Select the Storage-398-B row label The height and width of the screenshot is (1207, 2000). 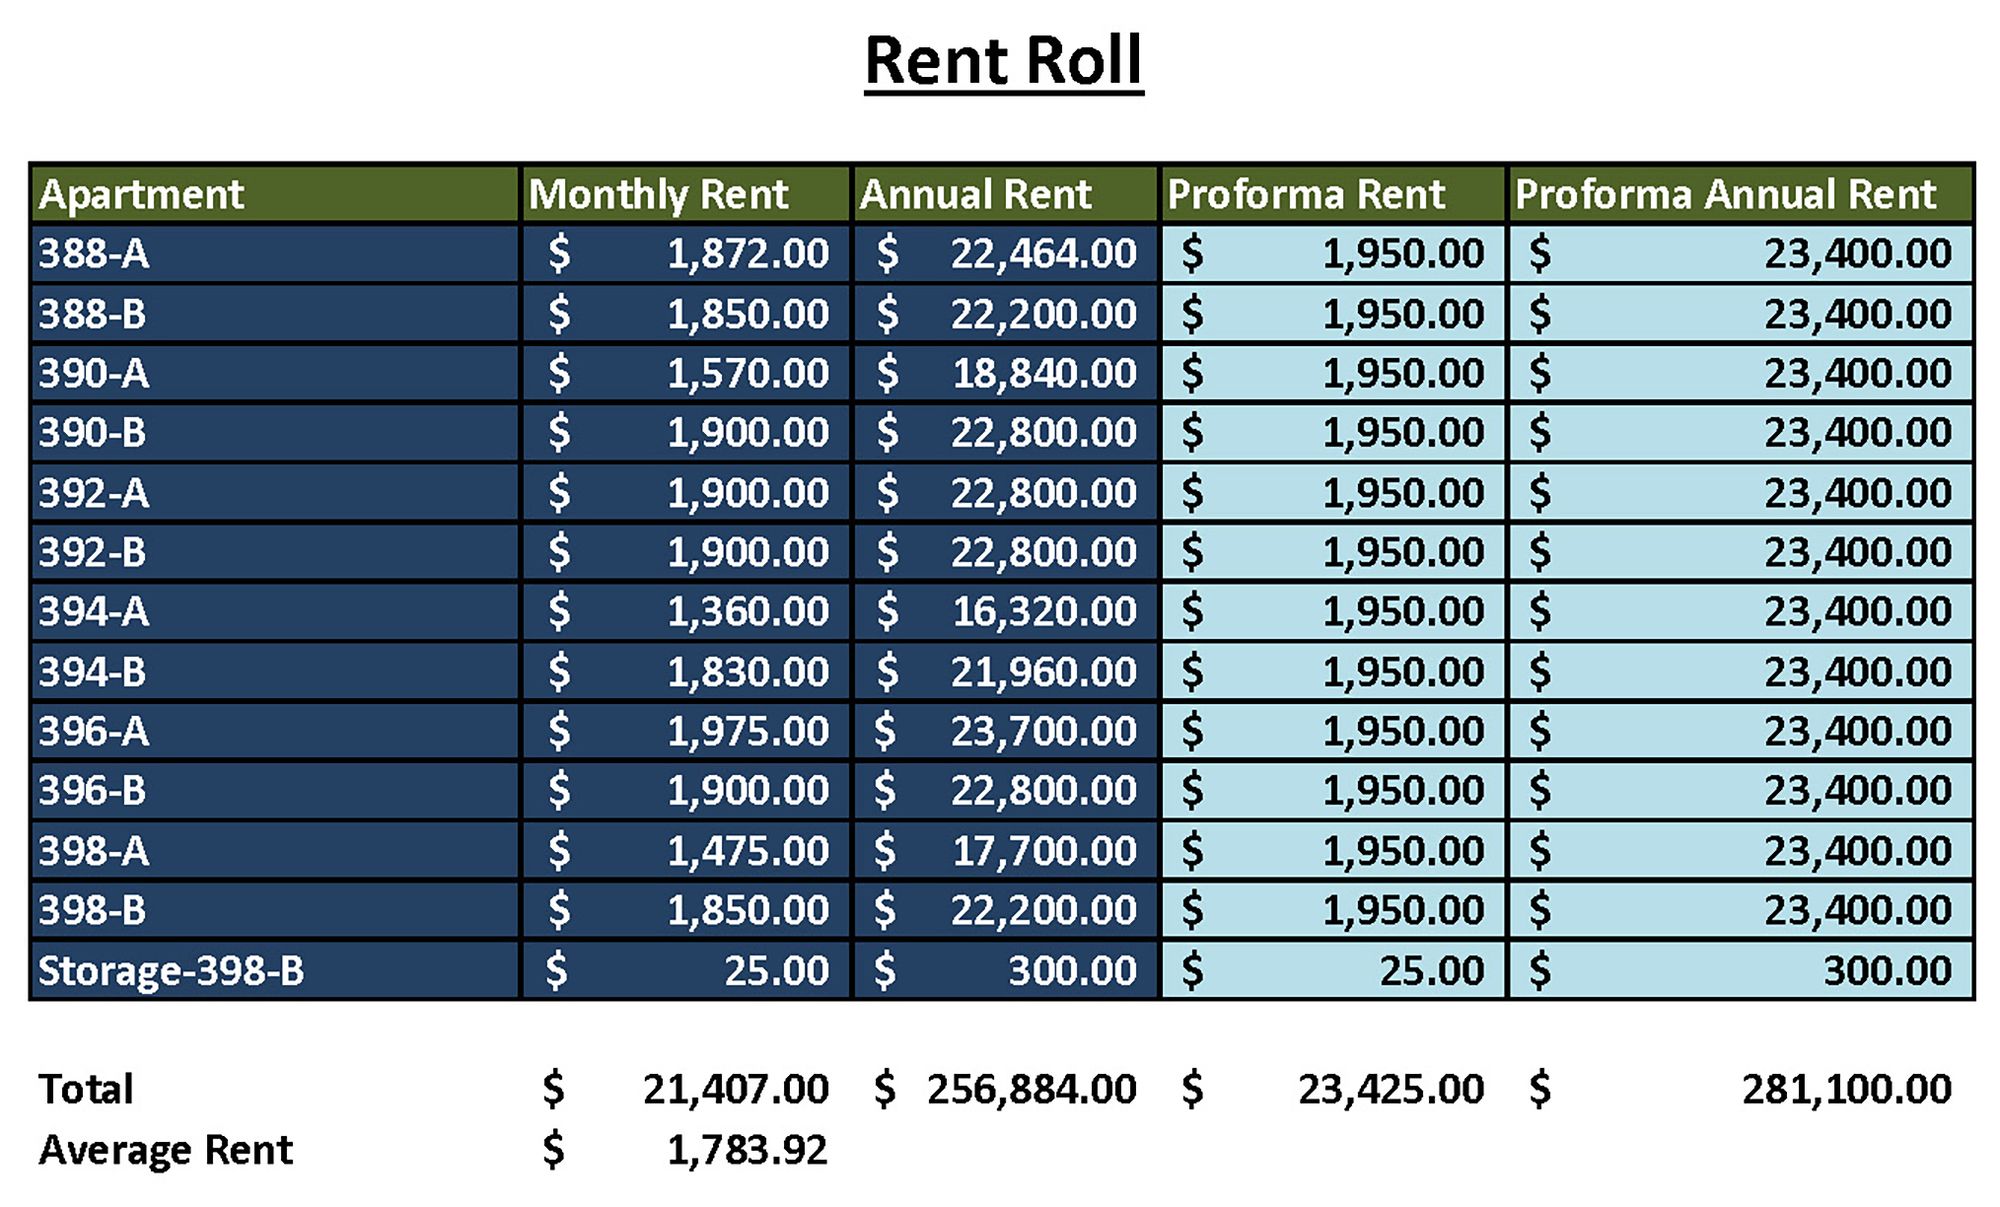(171, 970)
